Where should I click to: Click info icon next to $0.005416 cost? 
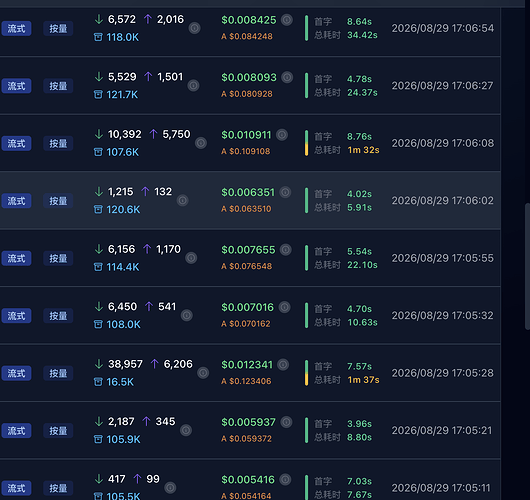pos(285,480)
